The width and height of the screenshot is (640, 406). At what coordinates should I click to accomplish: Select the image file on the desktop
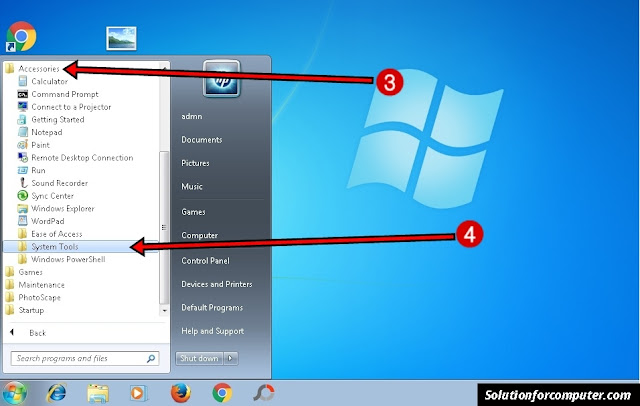tap(121, 38)
